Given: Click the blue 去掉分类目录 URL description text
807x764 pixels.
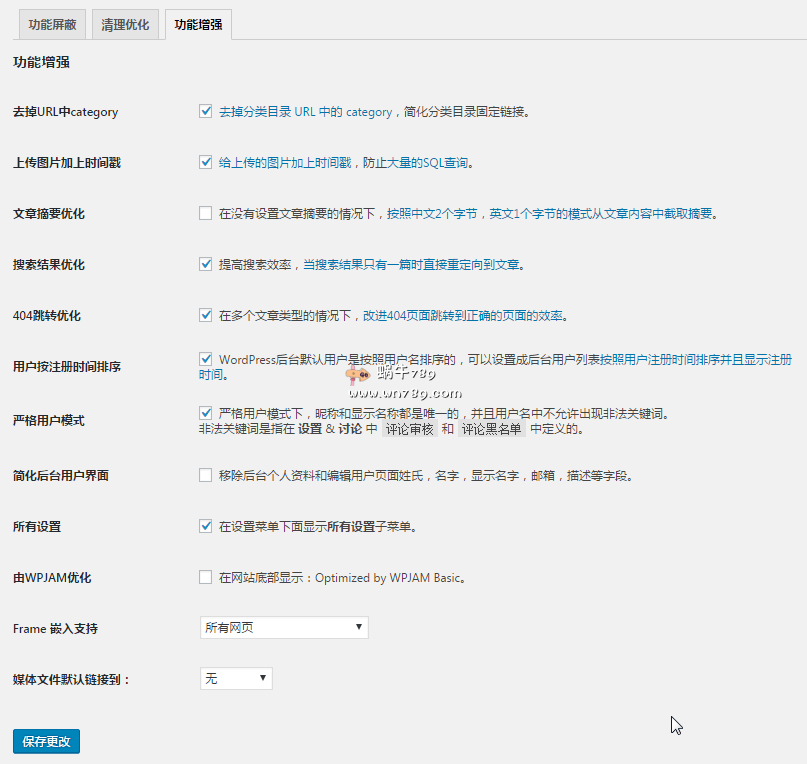Looking at the screenshot, I should click(x=305, y=112).
